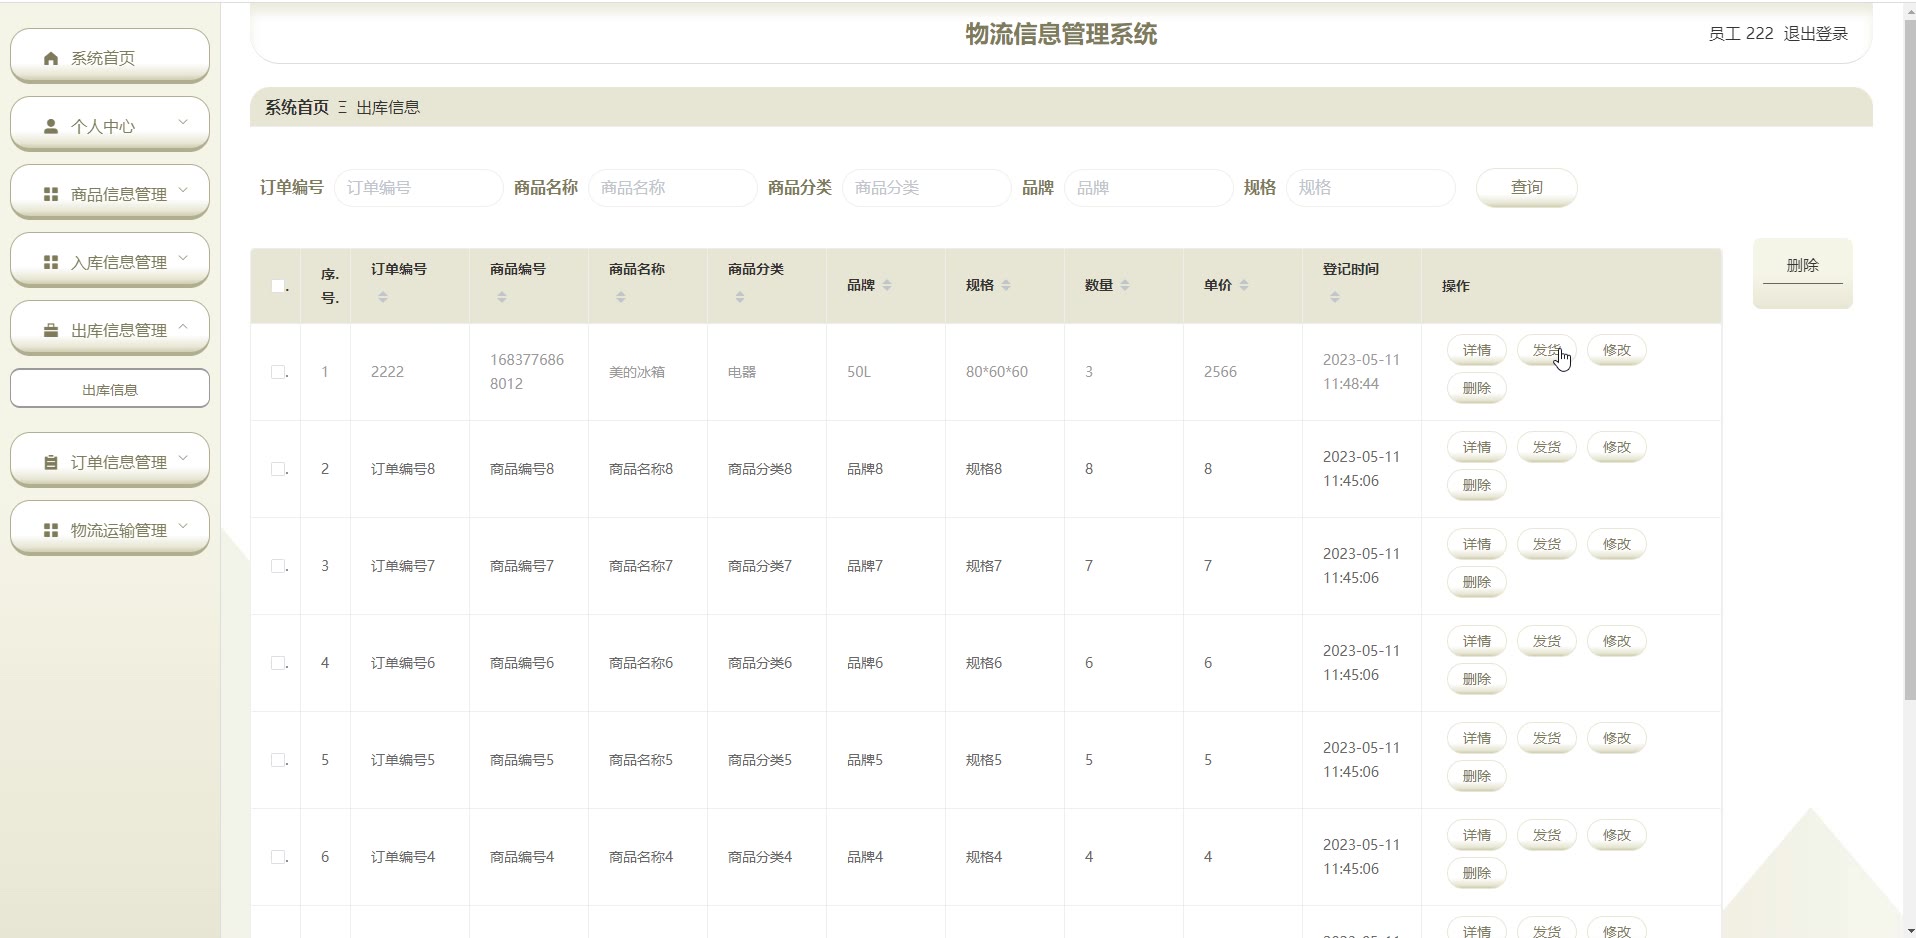Click the 查询 search button
Viewport: 1916px width, 938px height.
(x=1527, y=188)
